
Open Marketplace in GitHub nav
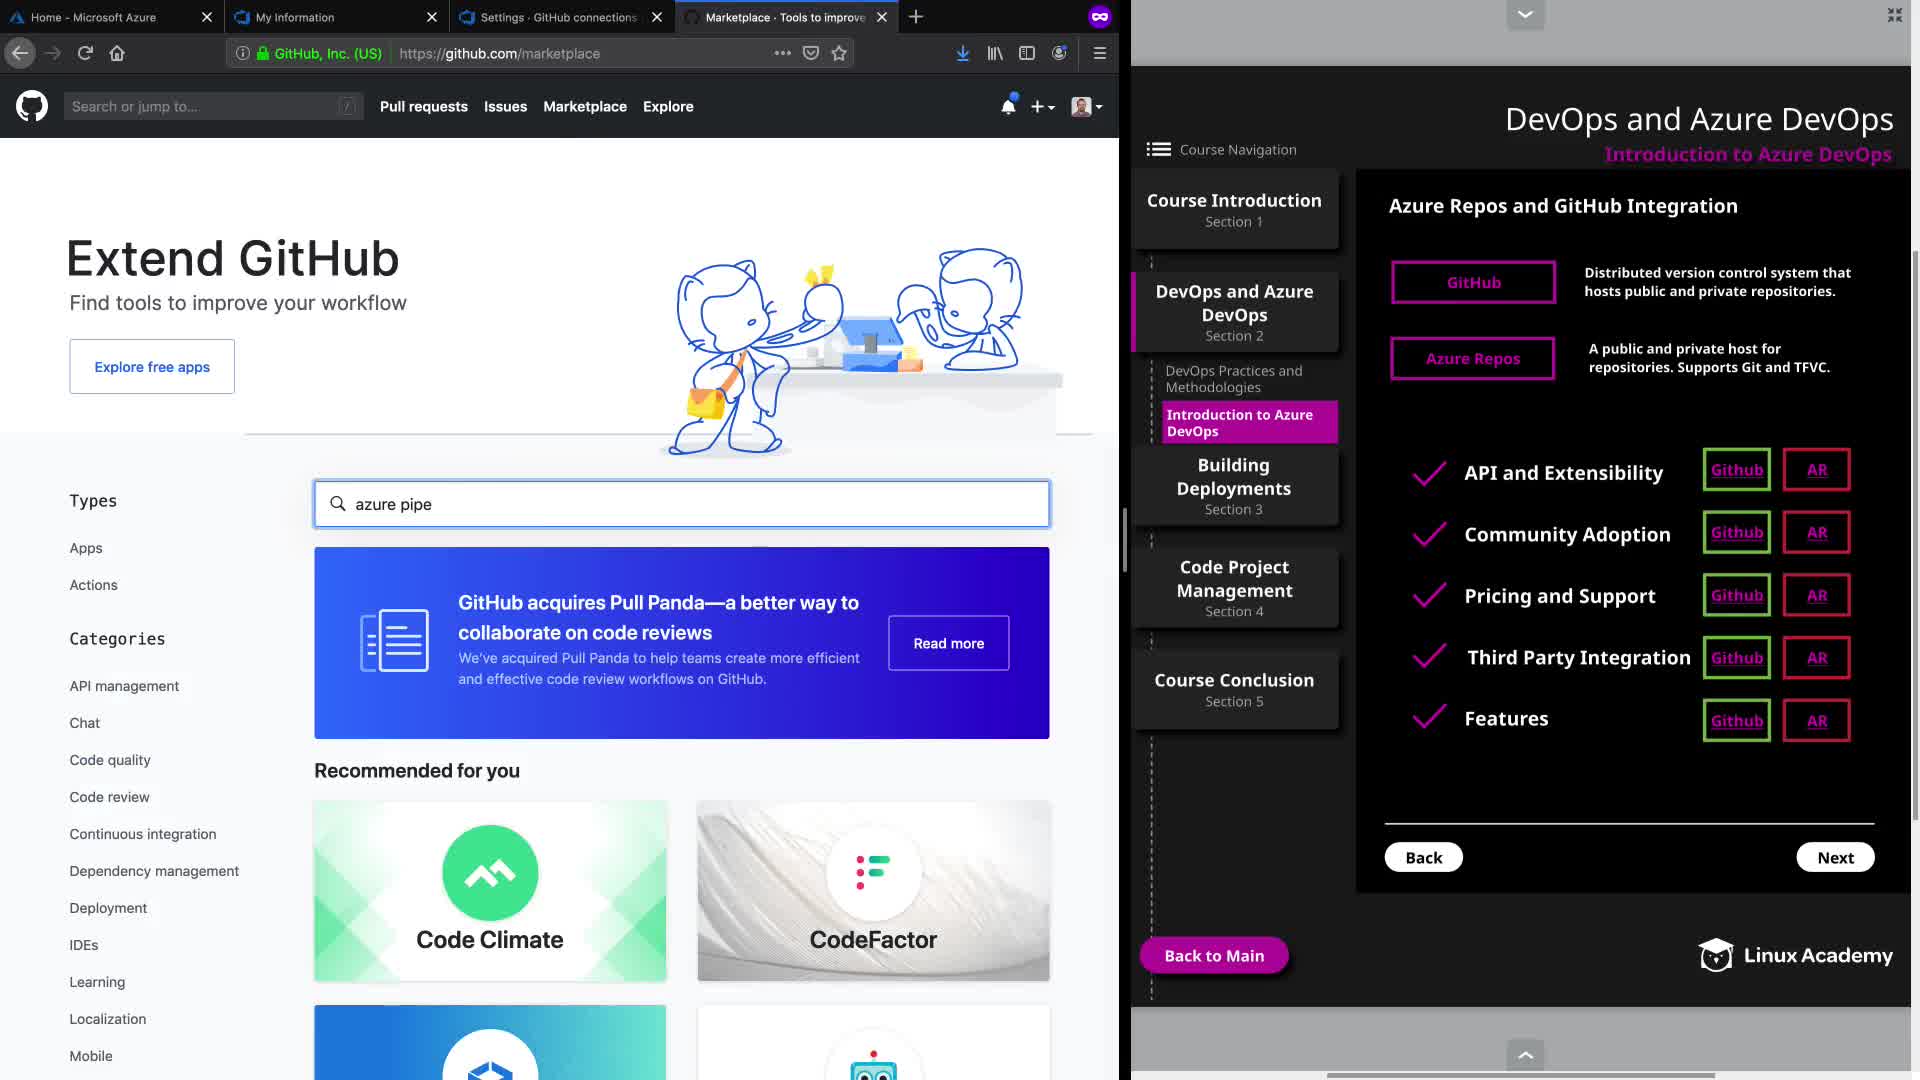click(x=584, y=106)
